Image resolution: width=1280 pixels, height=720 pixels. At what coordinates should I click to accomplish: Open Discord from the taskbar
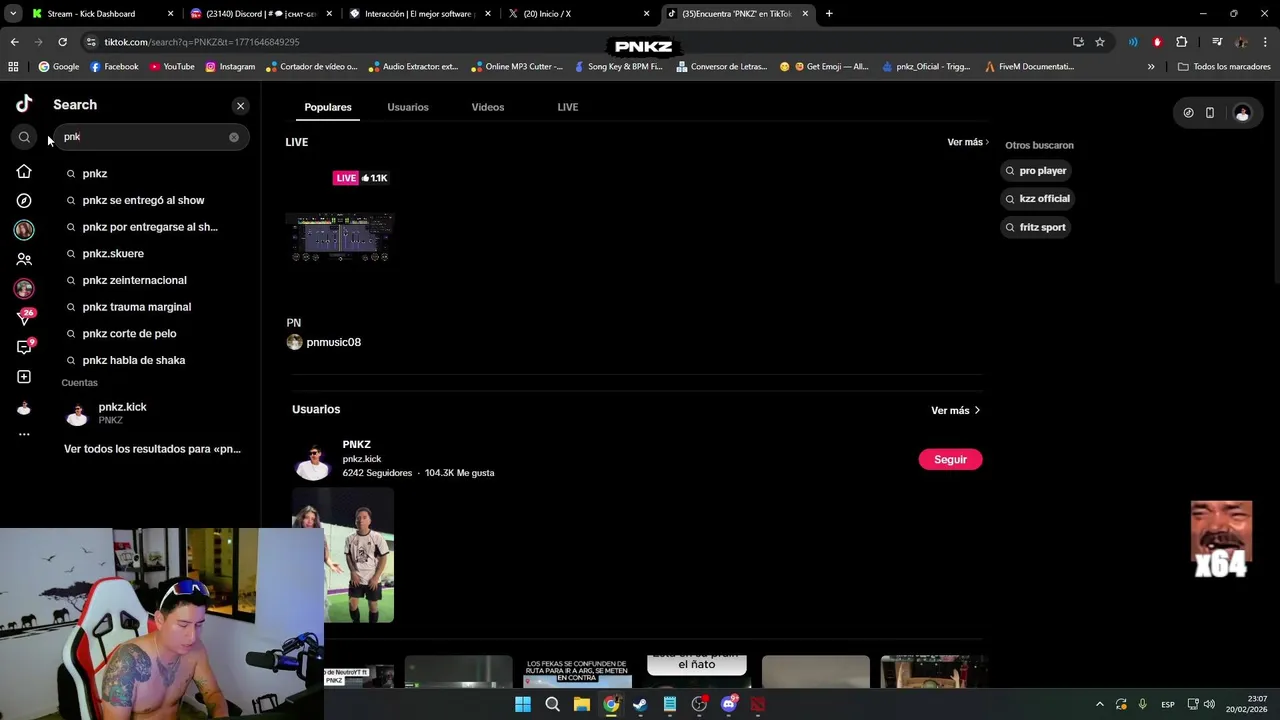point(729,704)
